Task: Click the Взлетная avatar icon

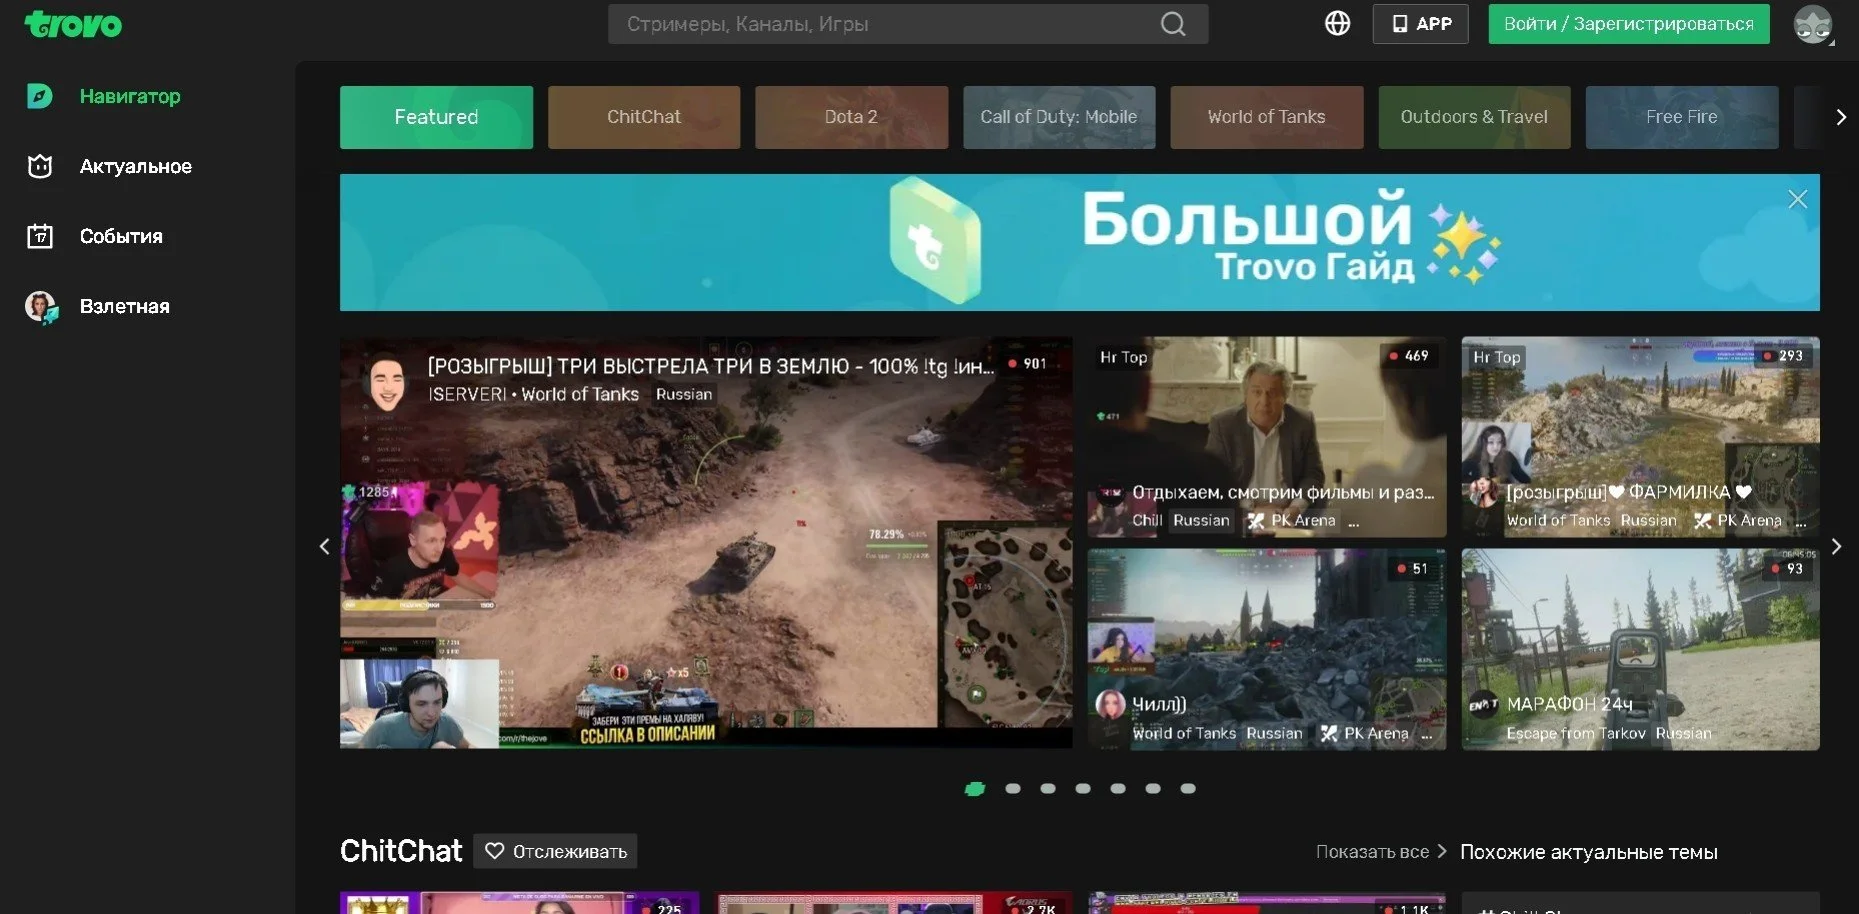Action: click(x=41, y=306)
